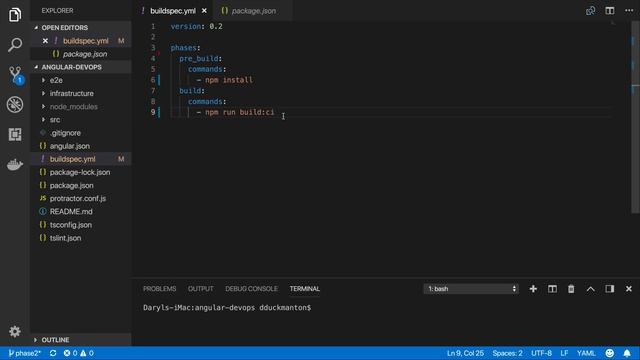Open protractor.conf.js file
The image size is (640, 360).
tap(81, 198)
